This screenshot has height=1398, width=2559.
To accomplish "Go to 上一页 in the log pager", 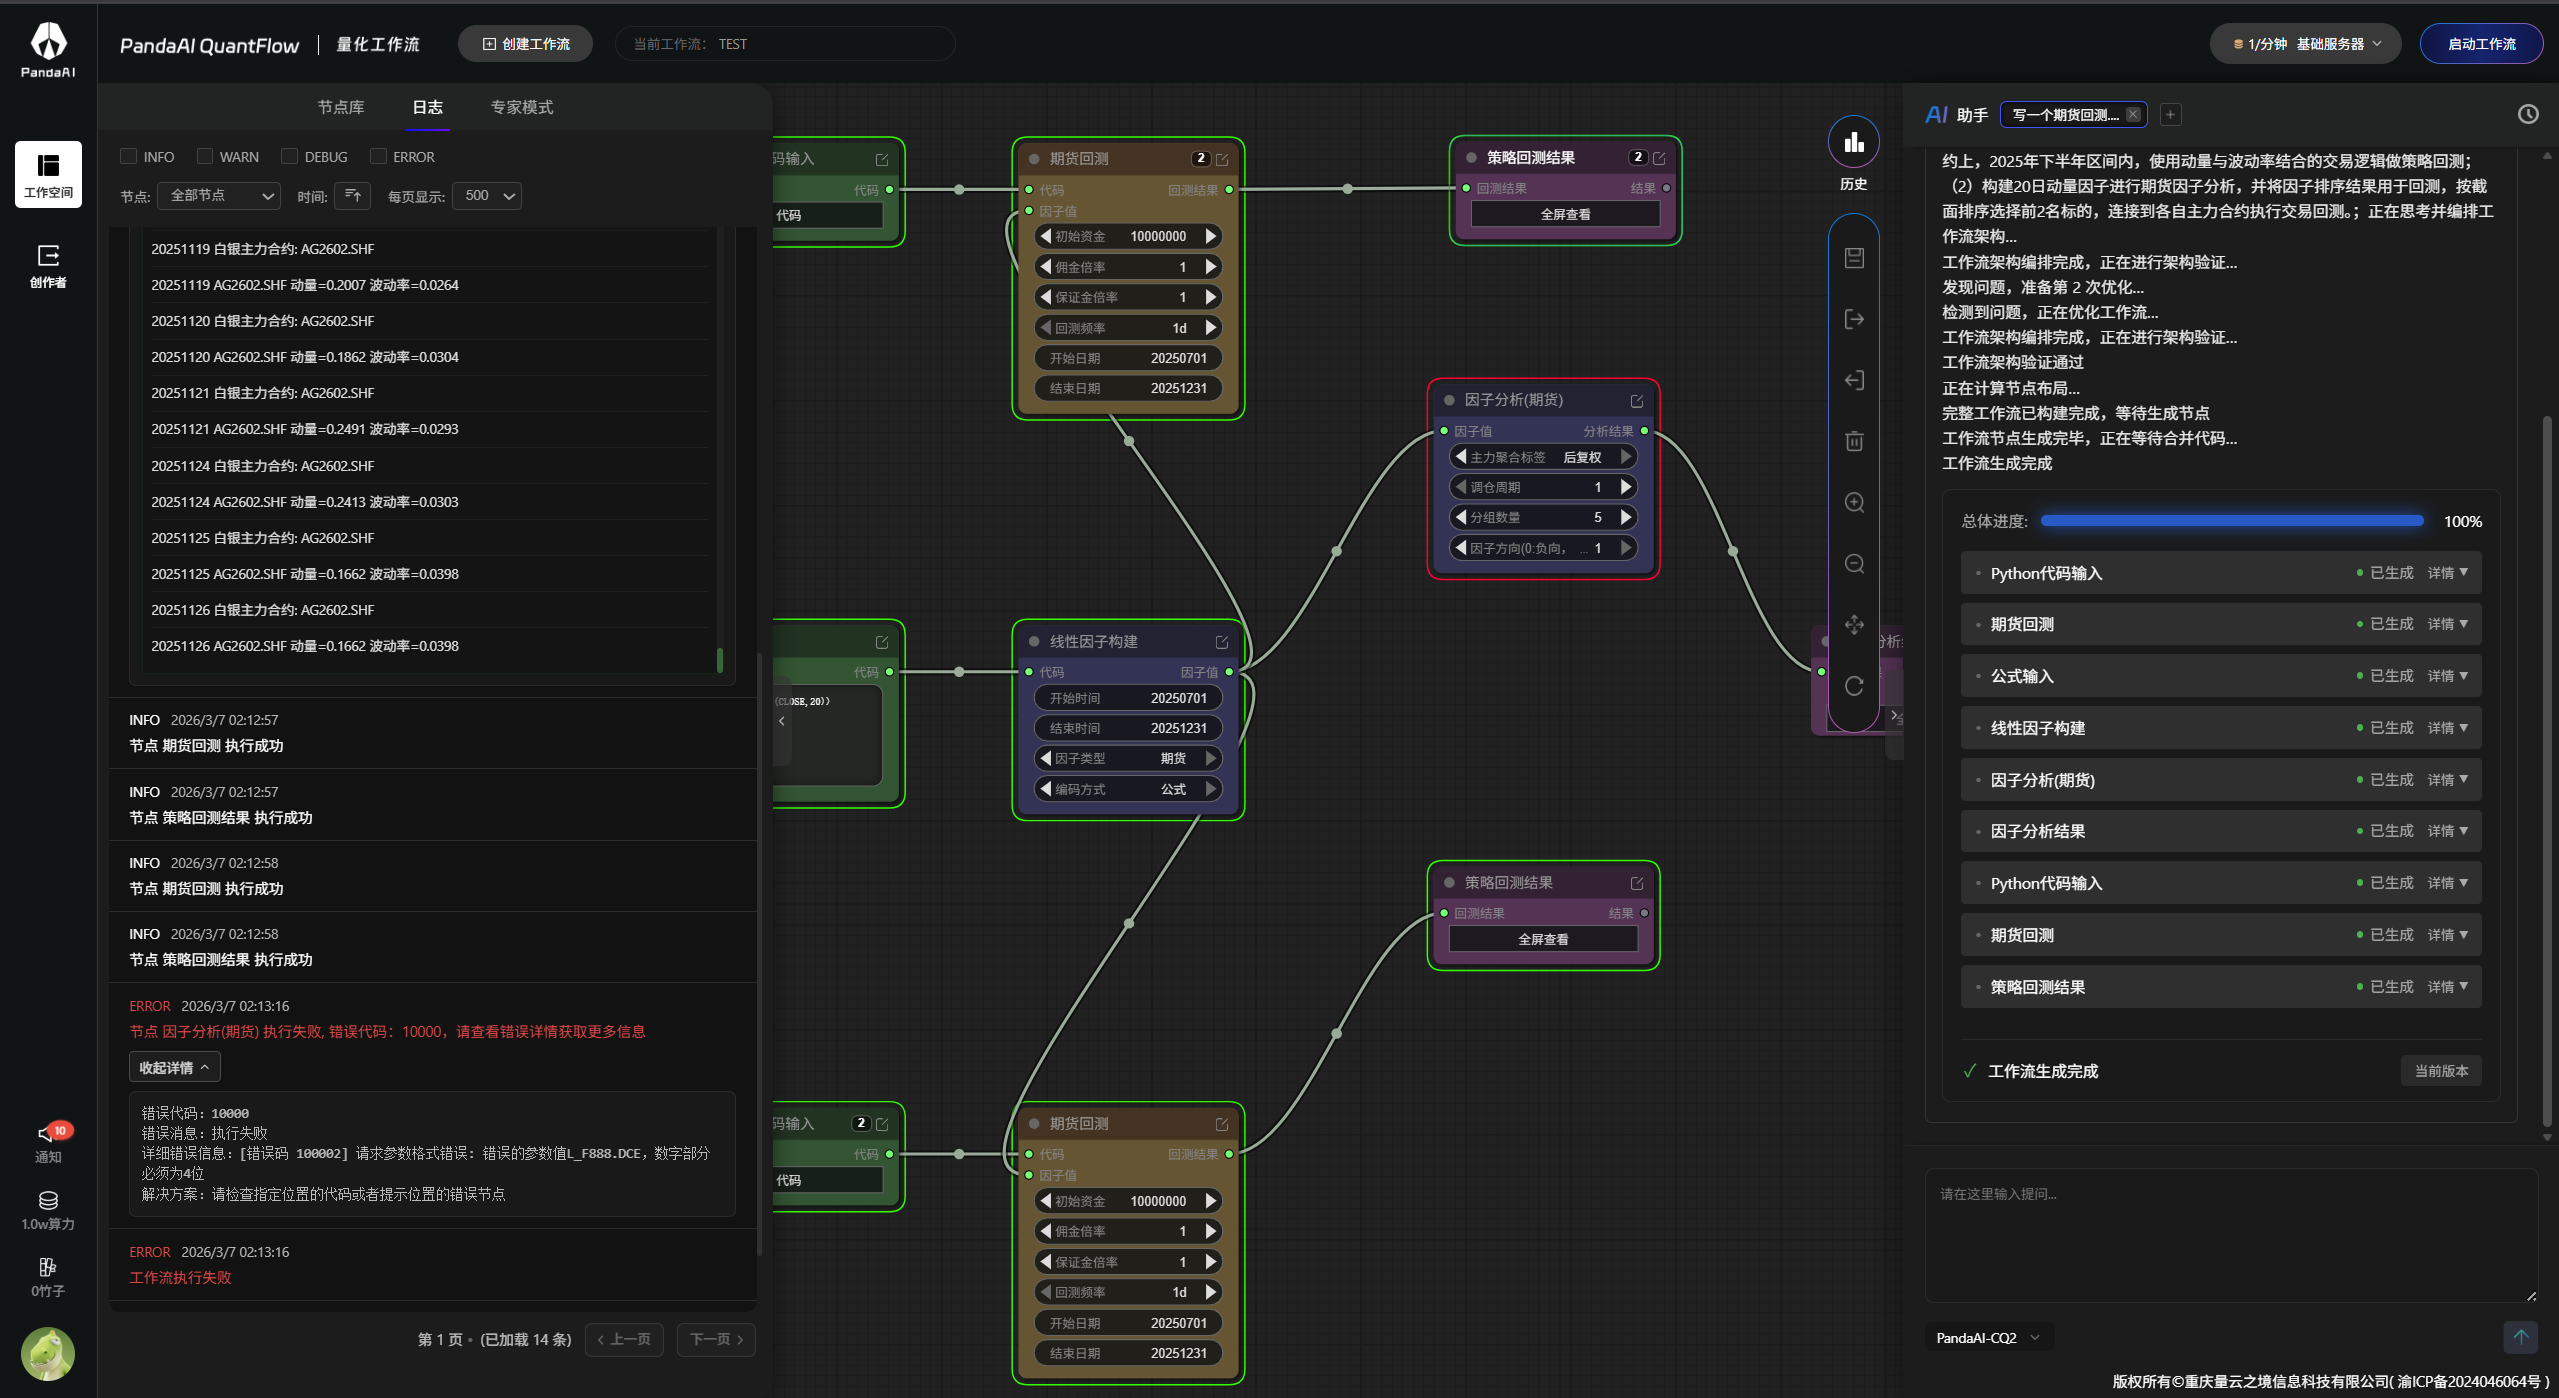I will tap(624, 1339).
